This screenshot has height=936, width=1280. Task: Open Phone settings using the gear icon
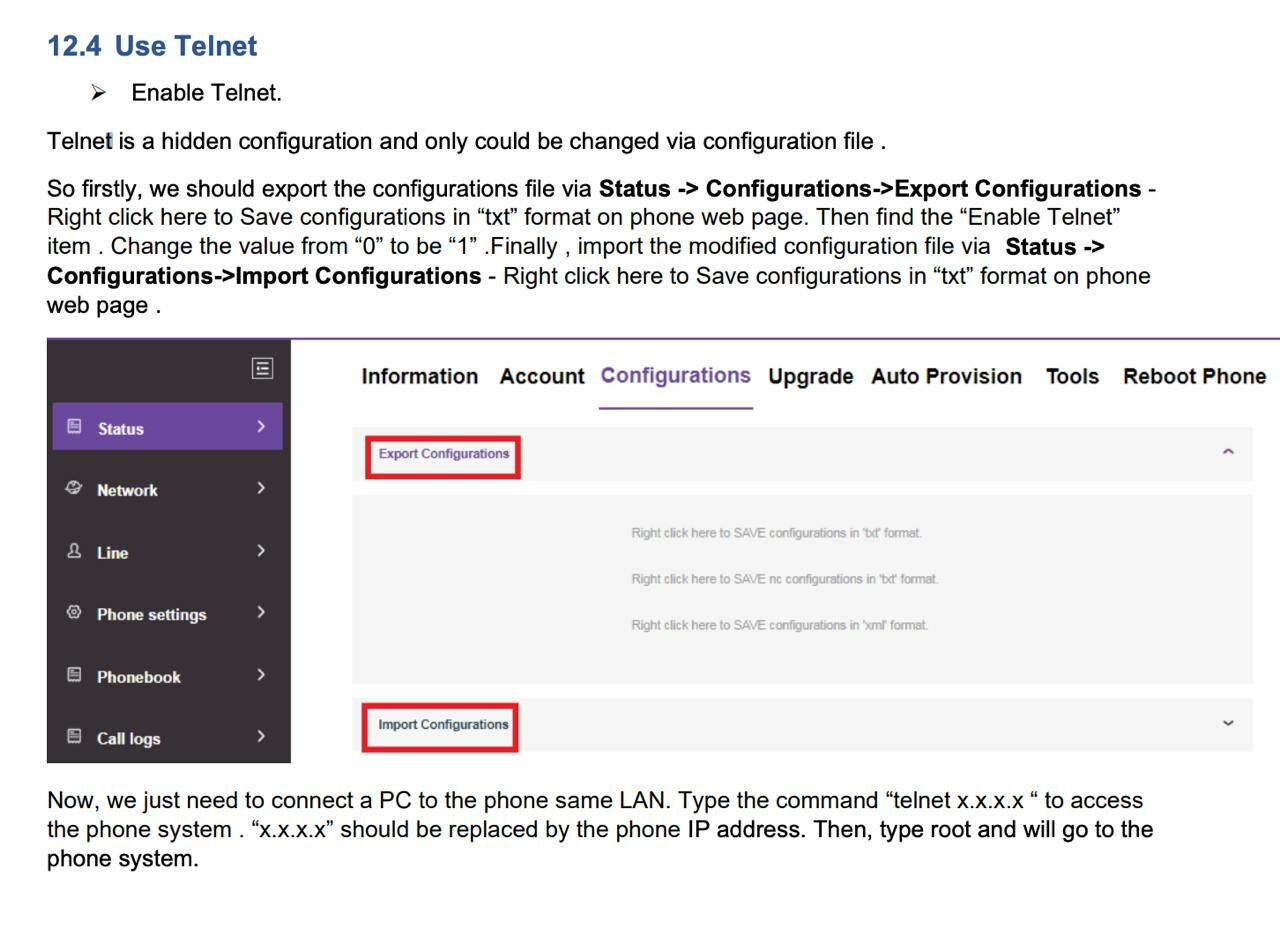click(x=73, y=614)
